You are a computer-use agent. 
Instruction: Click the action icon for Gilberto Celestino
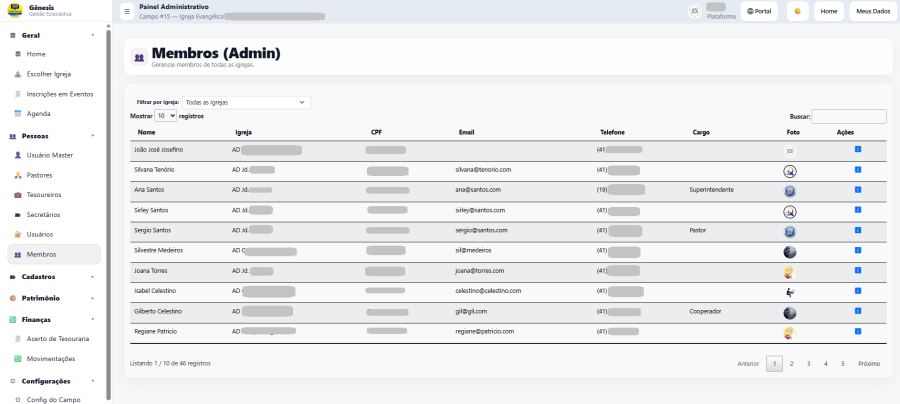858,310
